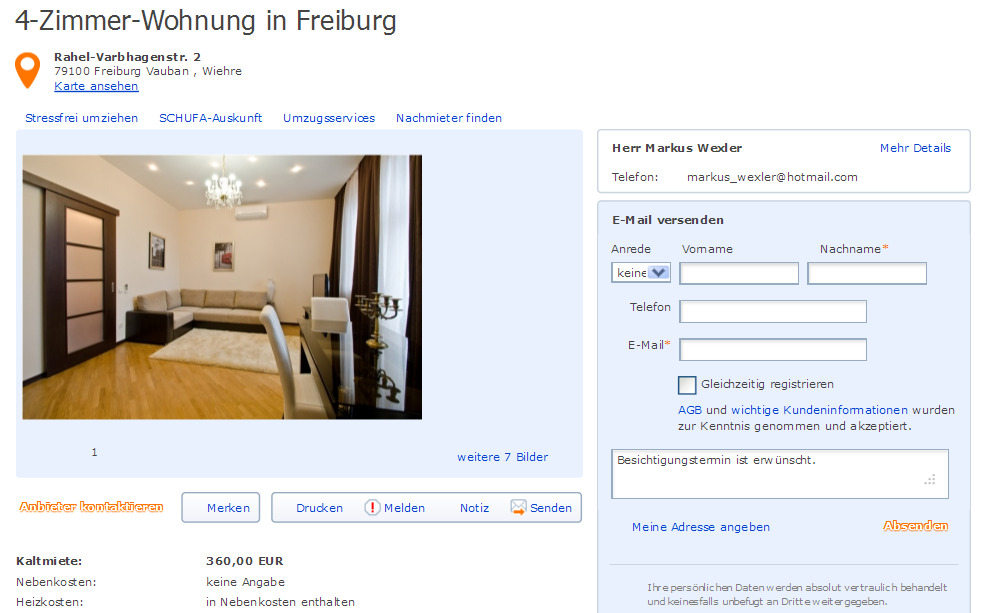Click the Meine Adresse angeben link

(x=700, y=527)
